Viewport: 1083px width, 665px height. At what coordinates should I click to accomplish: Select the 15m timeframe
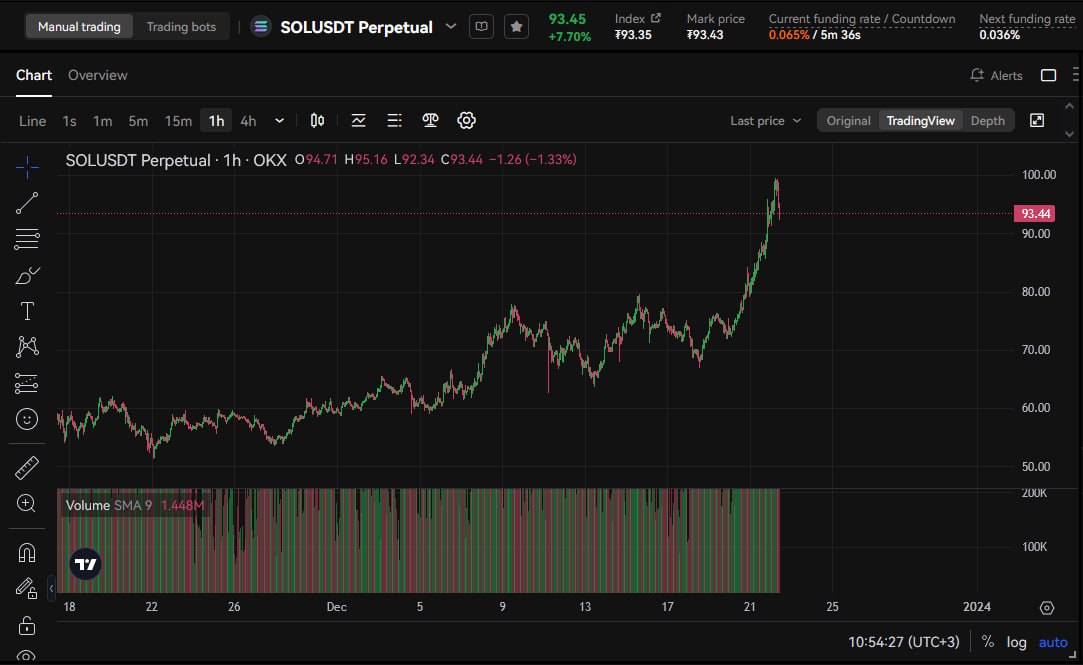click(178, 121)
